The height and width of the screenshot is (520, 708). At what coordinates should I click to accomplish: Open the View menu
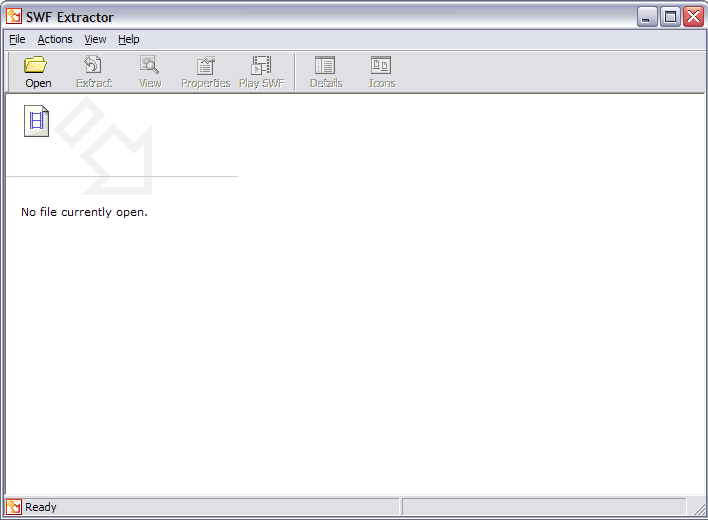[95, 39]
